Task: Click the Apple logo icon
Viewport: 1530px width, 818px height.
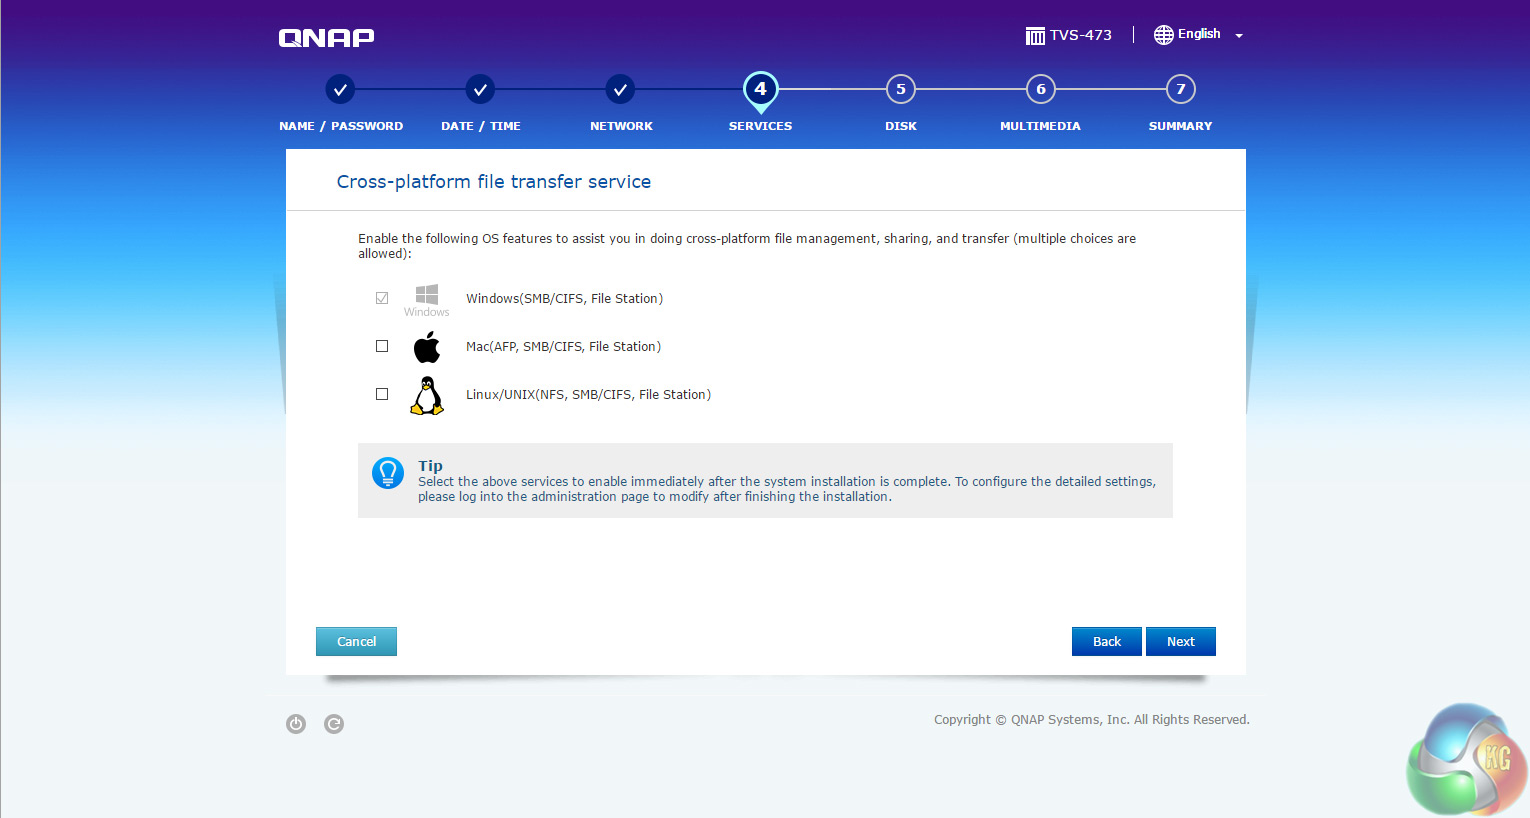Action: tap(427, 347)
